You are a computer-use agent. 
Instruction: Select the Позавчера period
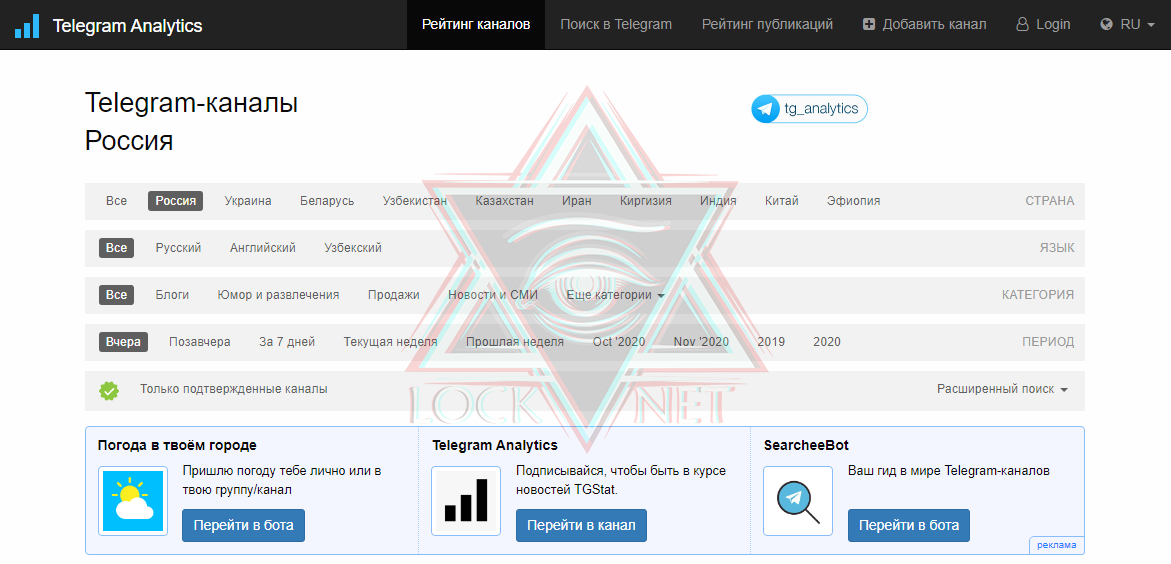(199, 342)
